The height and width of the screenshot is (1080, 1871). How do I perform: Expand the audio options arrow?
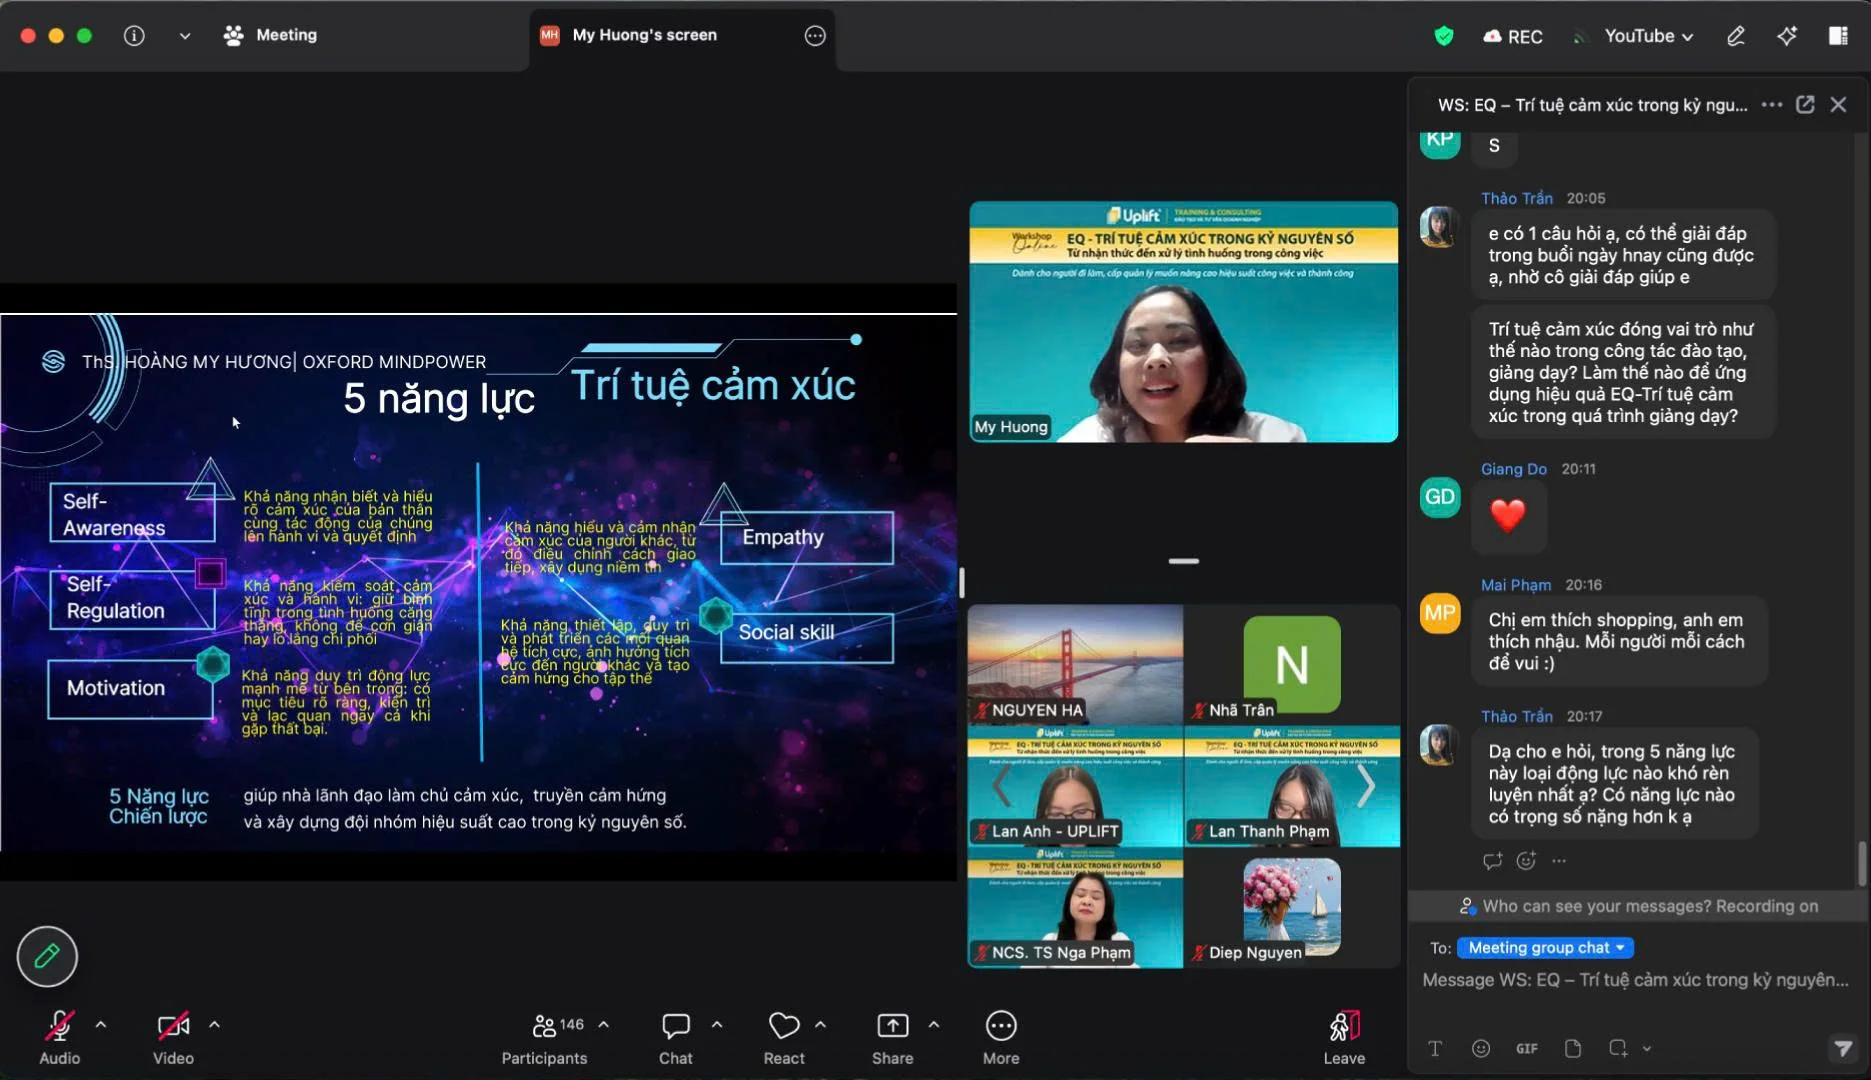click(x=101, y=1025)
